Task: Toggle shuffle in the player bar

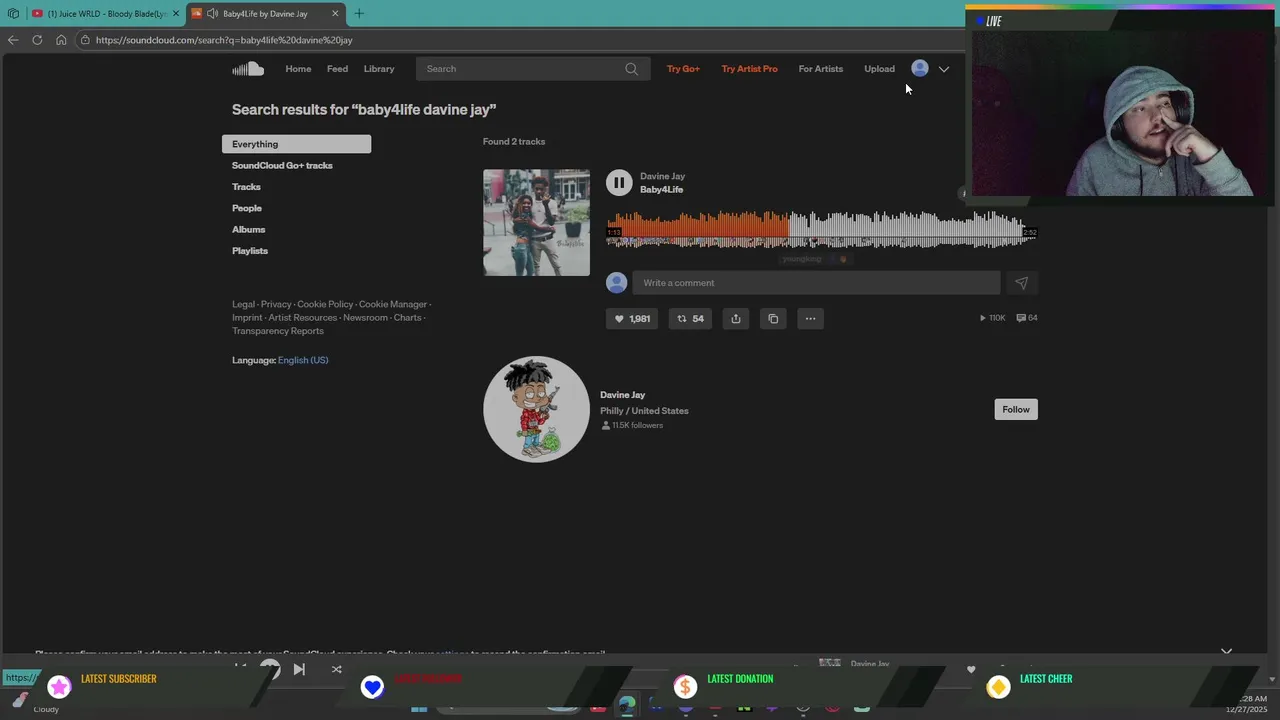Action: (x=336, y=669)
